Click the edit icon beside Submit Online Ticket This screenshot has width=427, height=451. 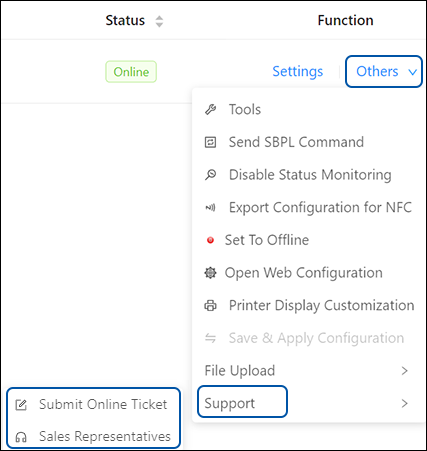pos(21,405)
